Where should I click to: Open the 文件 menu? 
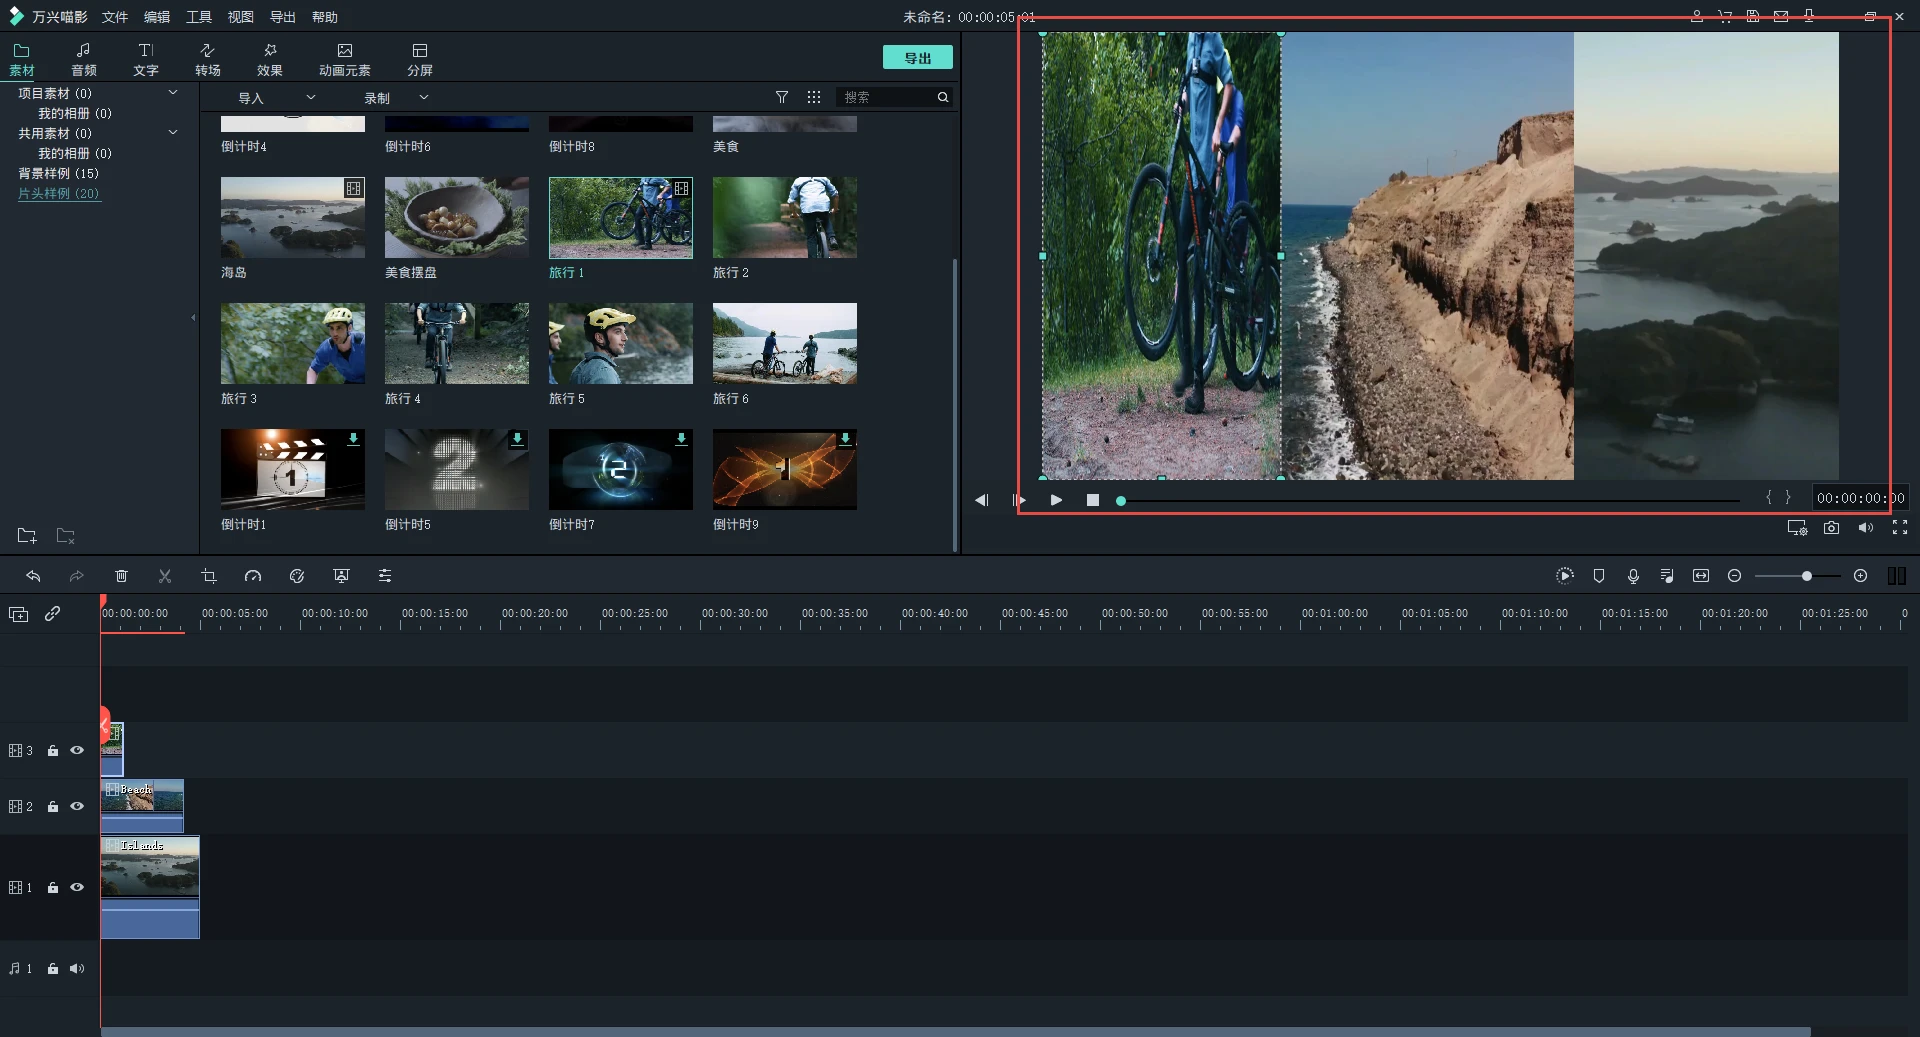[115, 17]
